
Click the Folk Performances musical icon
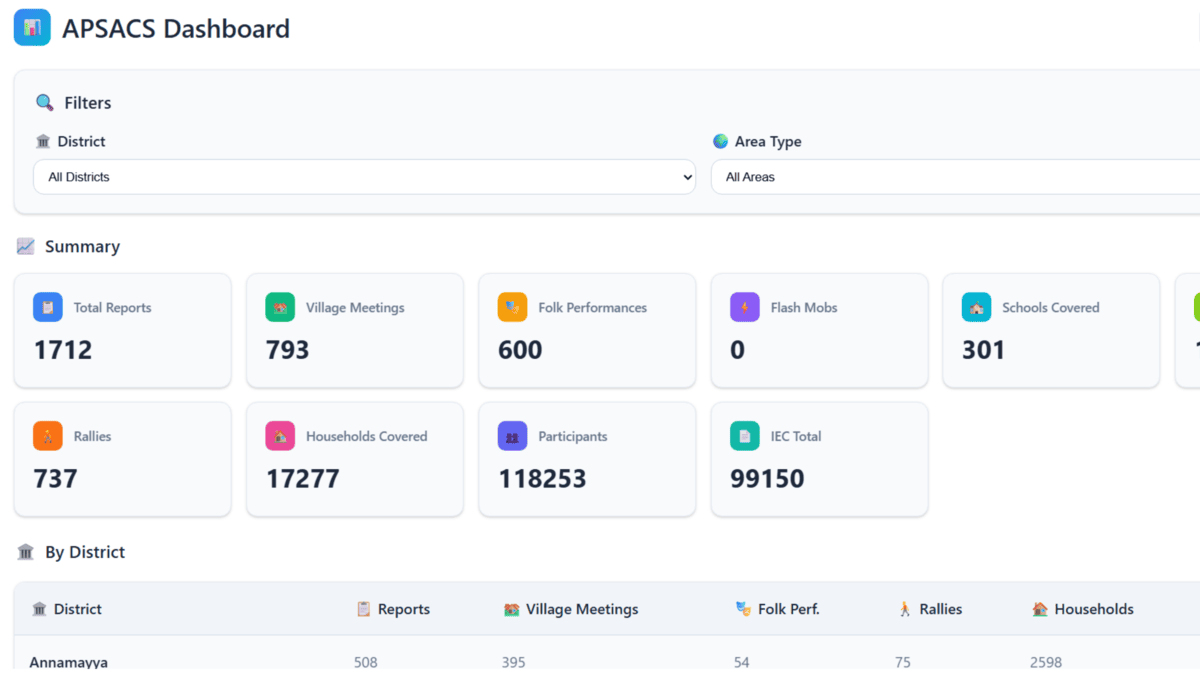(512, 307)
